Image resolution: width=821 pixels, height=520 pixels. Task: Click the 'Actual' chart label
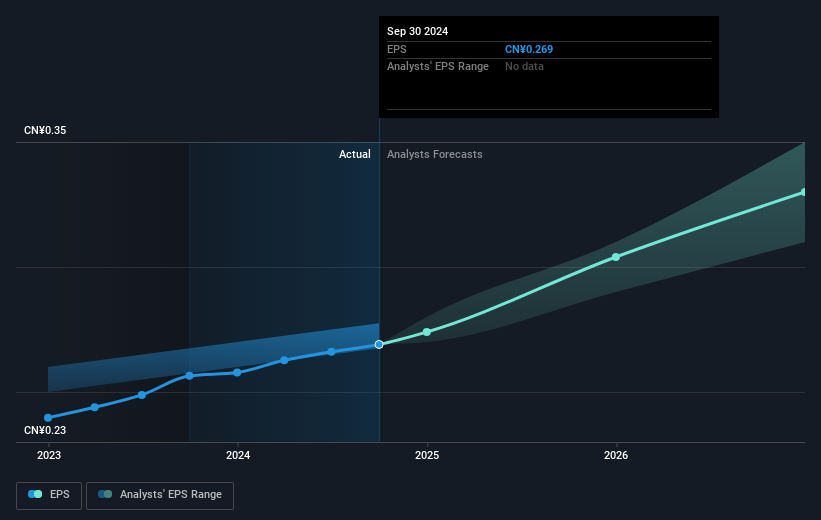tap(354, 154)
